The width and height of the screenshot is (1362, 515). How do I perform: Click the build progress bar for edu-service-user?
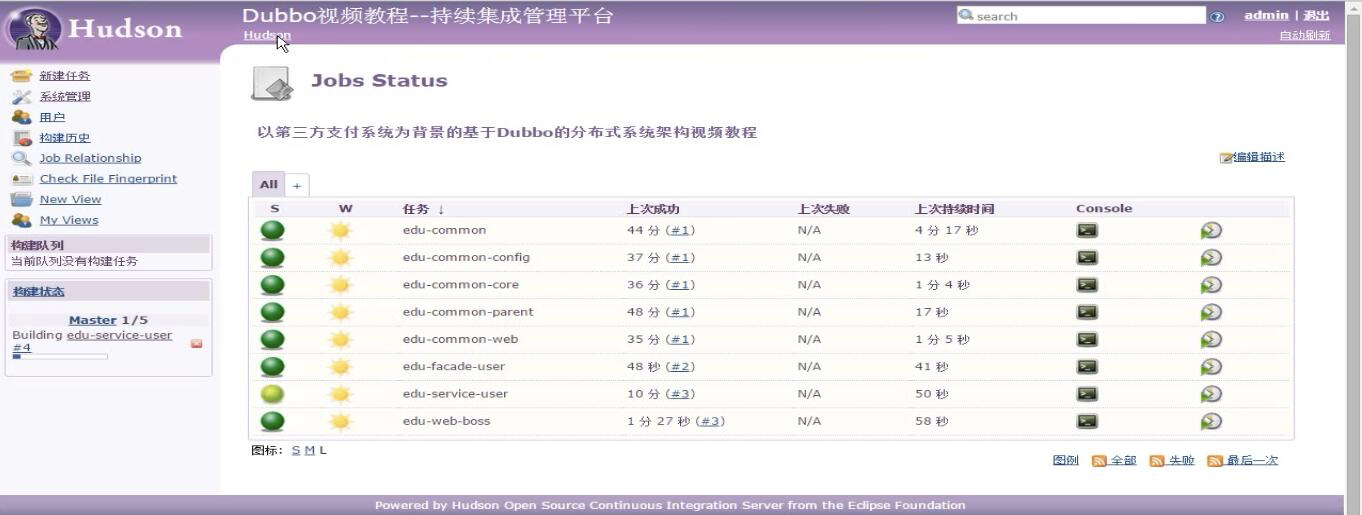60,357
